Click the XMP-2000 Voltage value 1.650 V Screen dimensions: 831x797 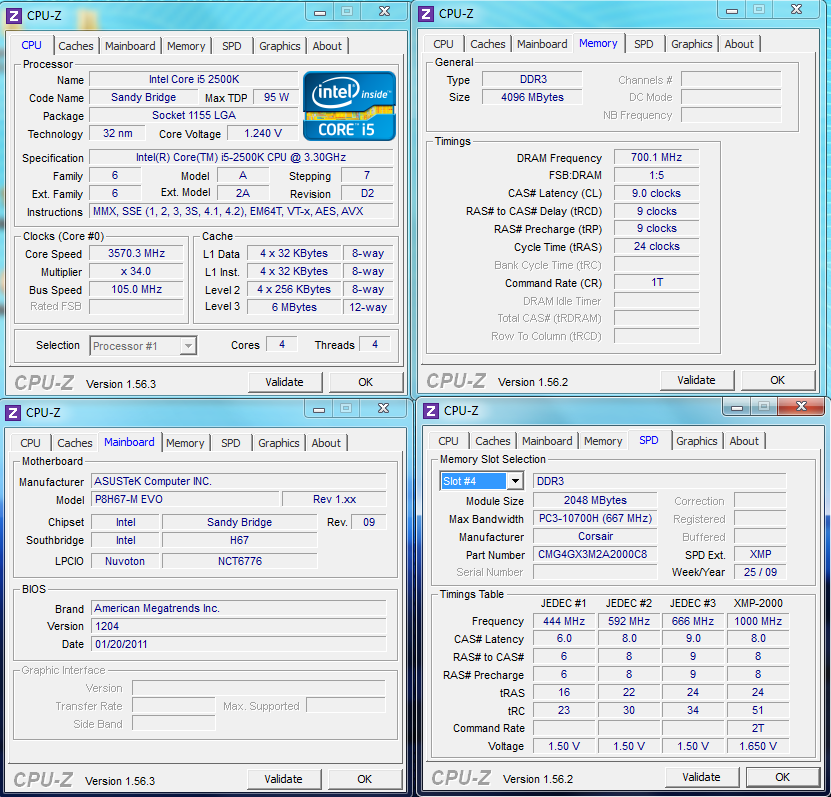[758, 746]
